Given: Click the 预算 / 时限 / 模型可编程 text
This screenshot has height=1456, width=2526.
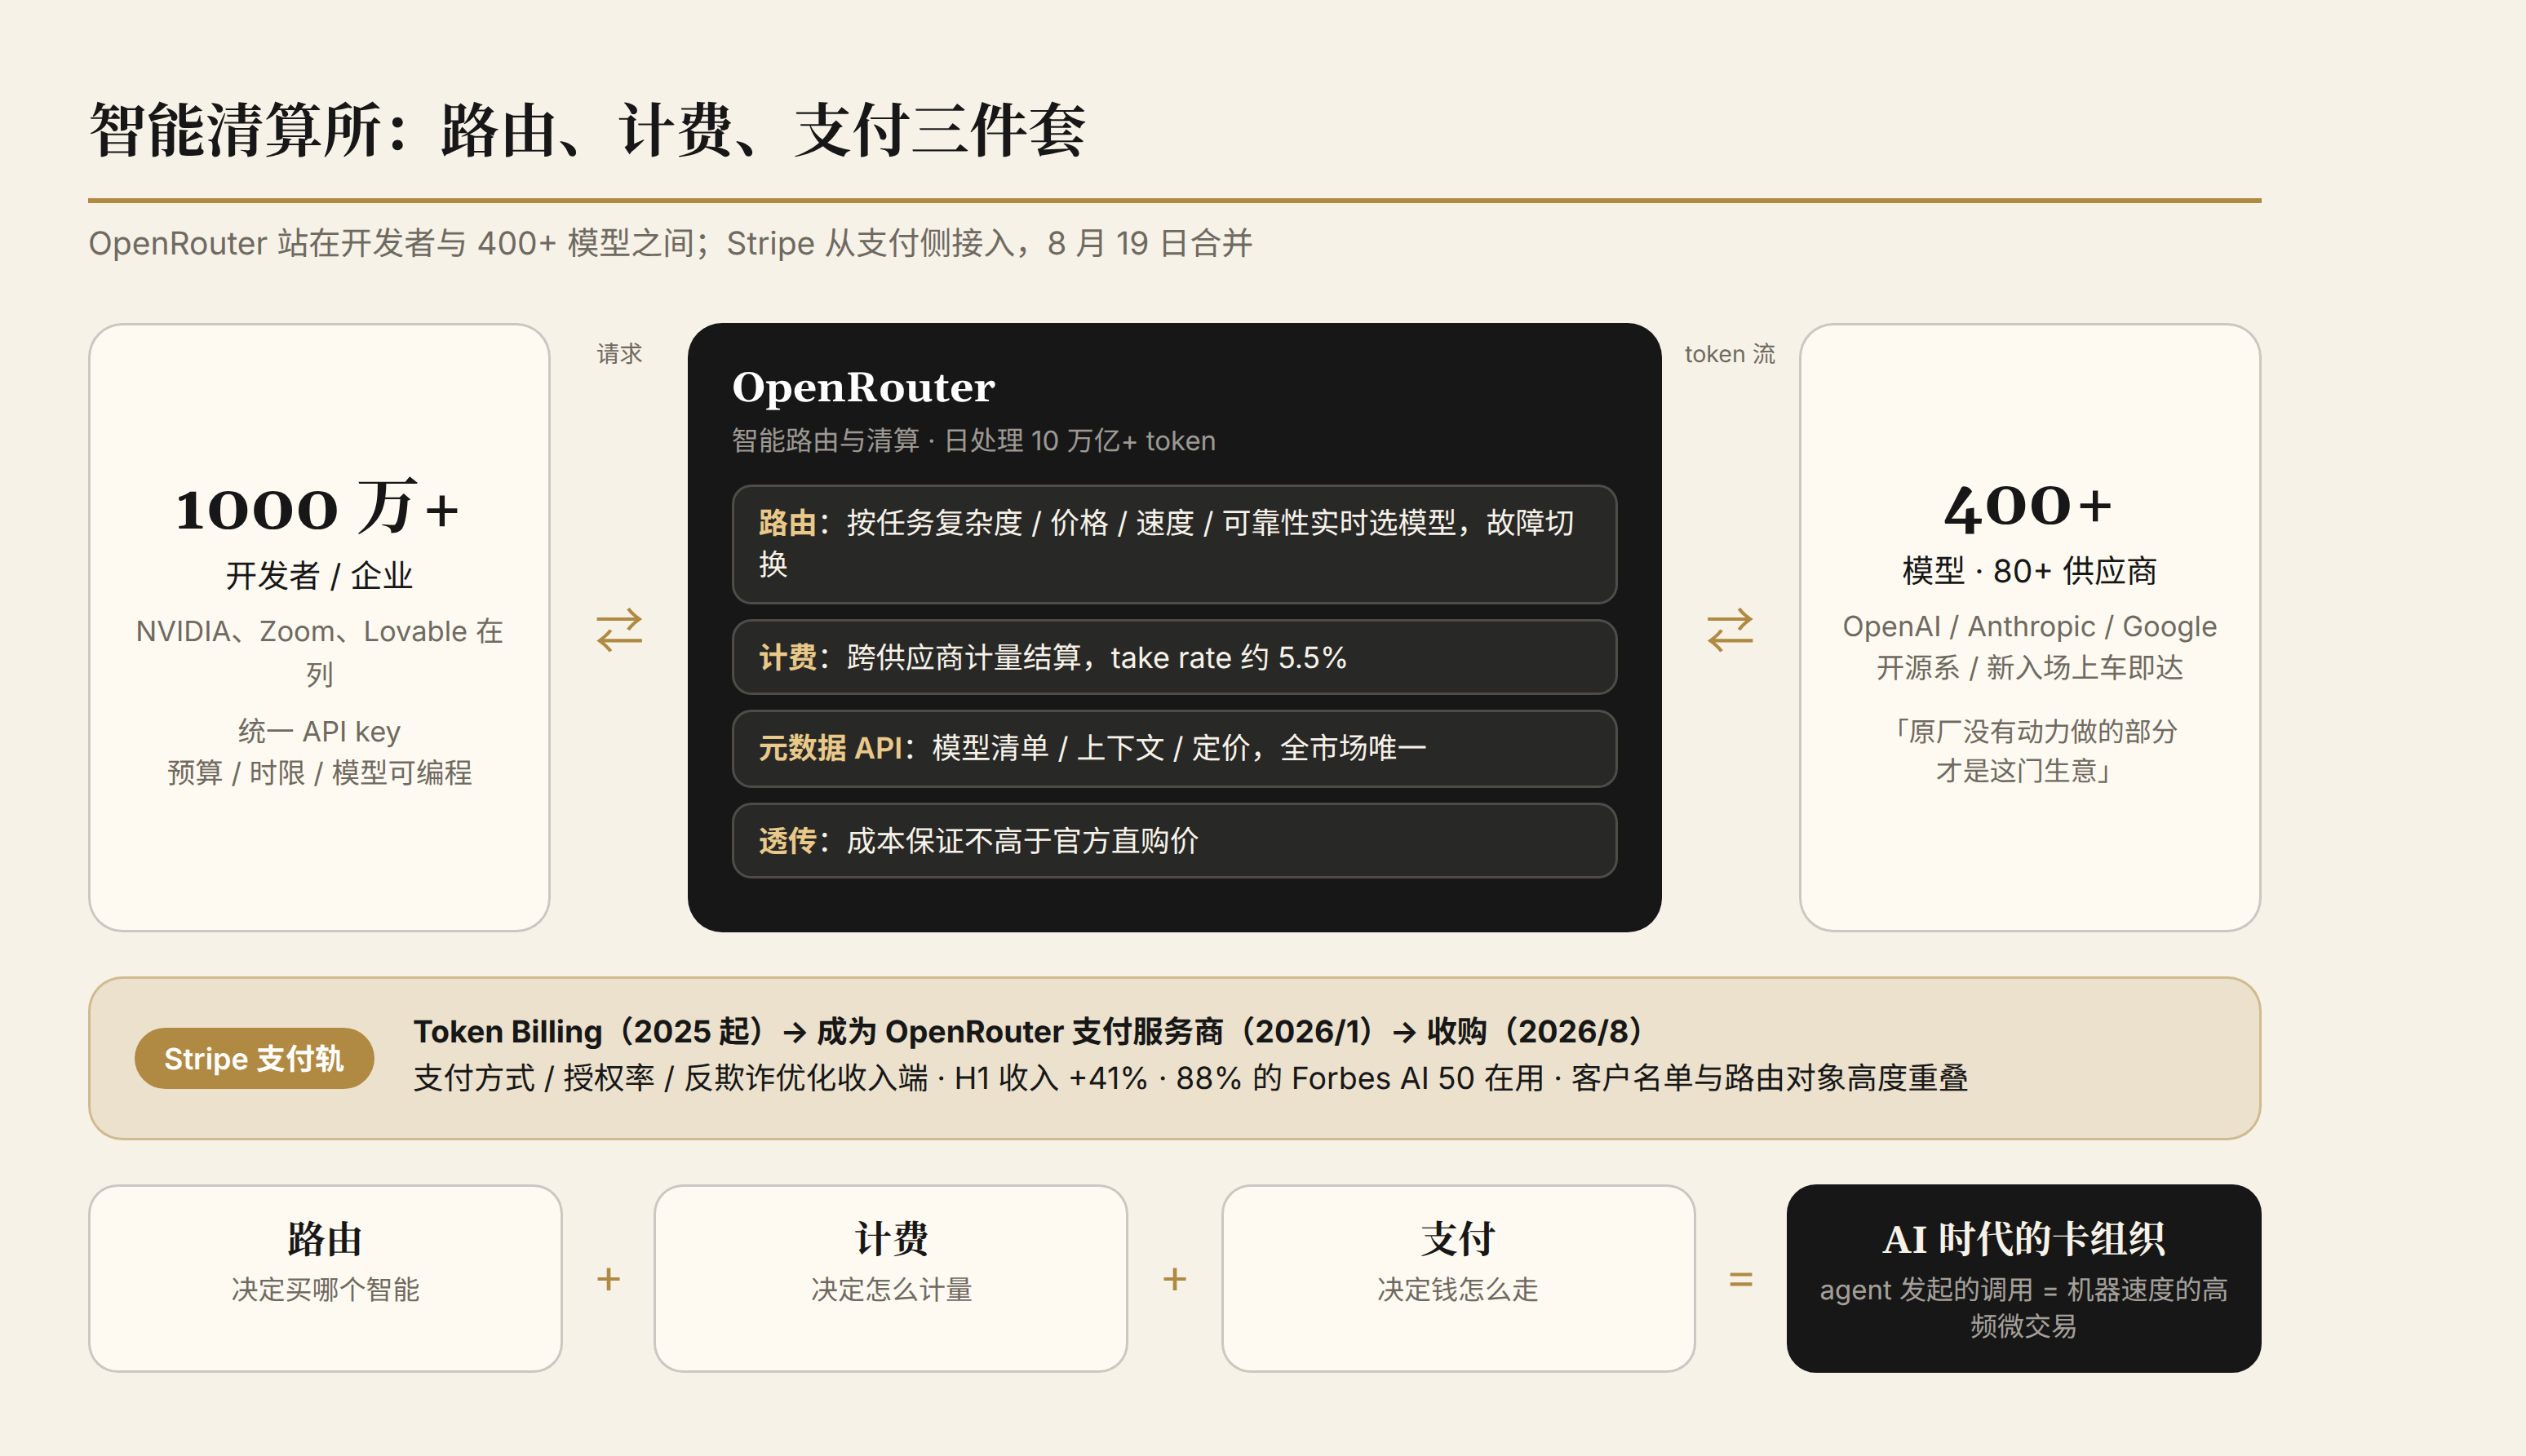Looking at the screenshot, I should tap(319, 772).
